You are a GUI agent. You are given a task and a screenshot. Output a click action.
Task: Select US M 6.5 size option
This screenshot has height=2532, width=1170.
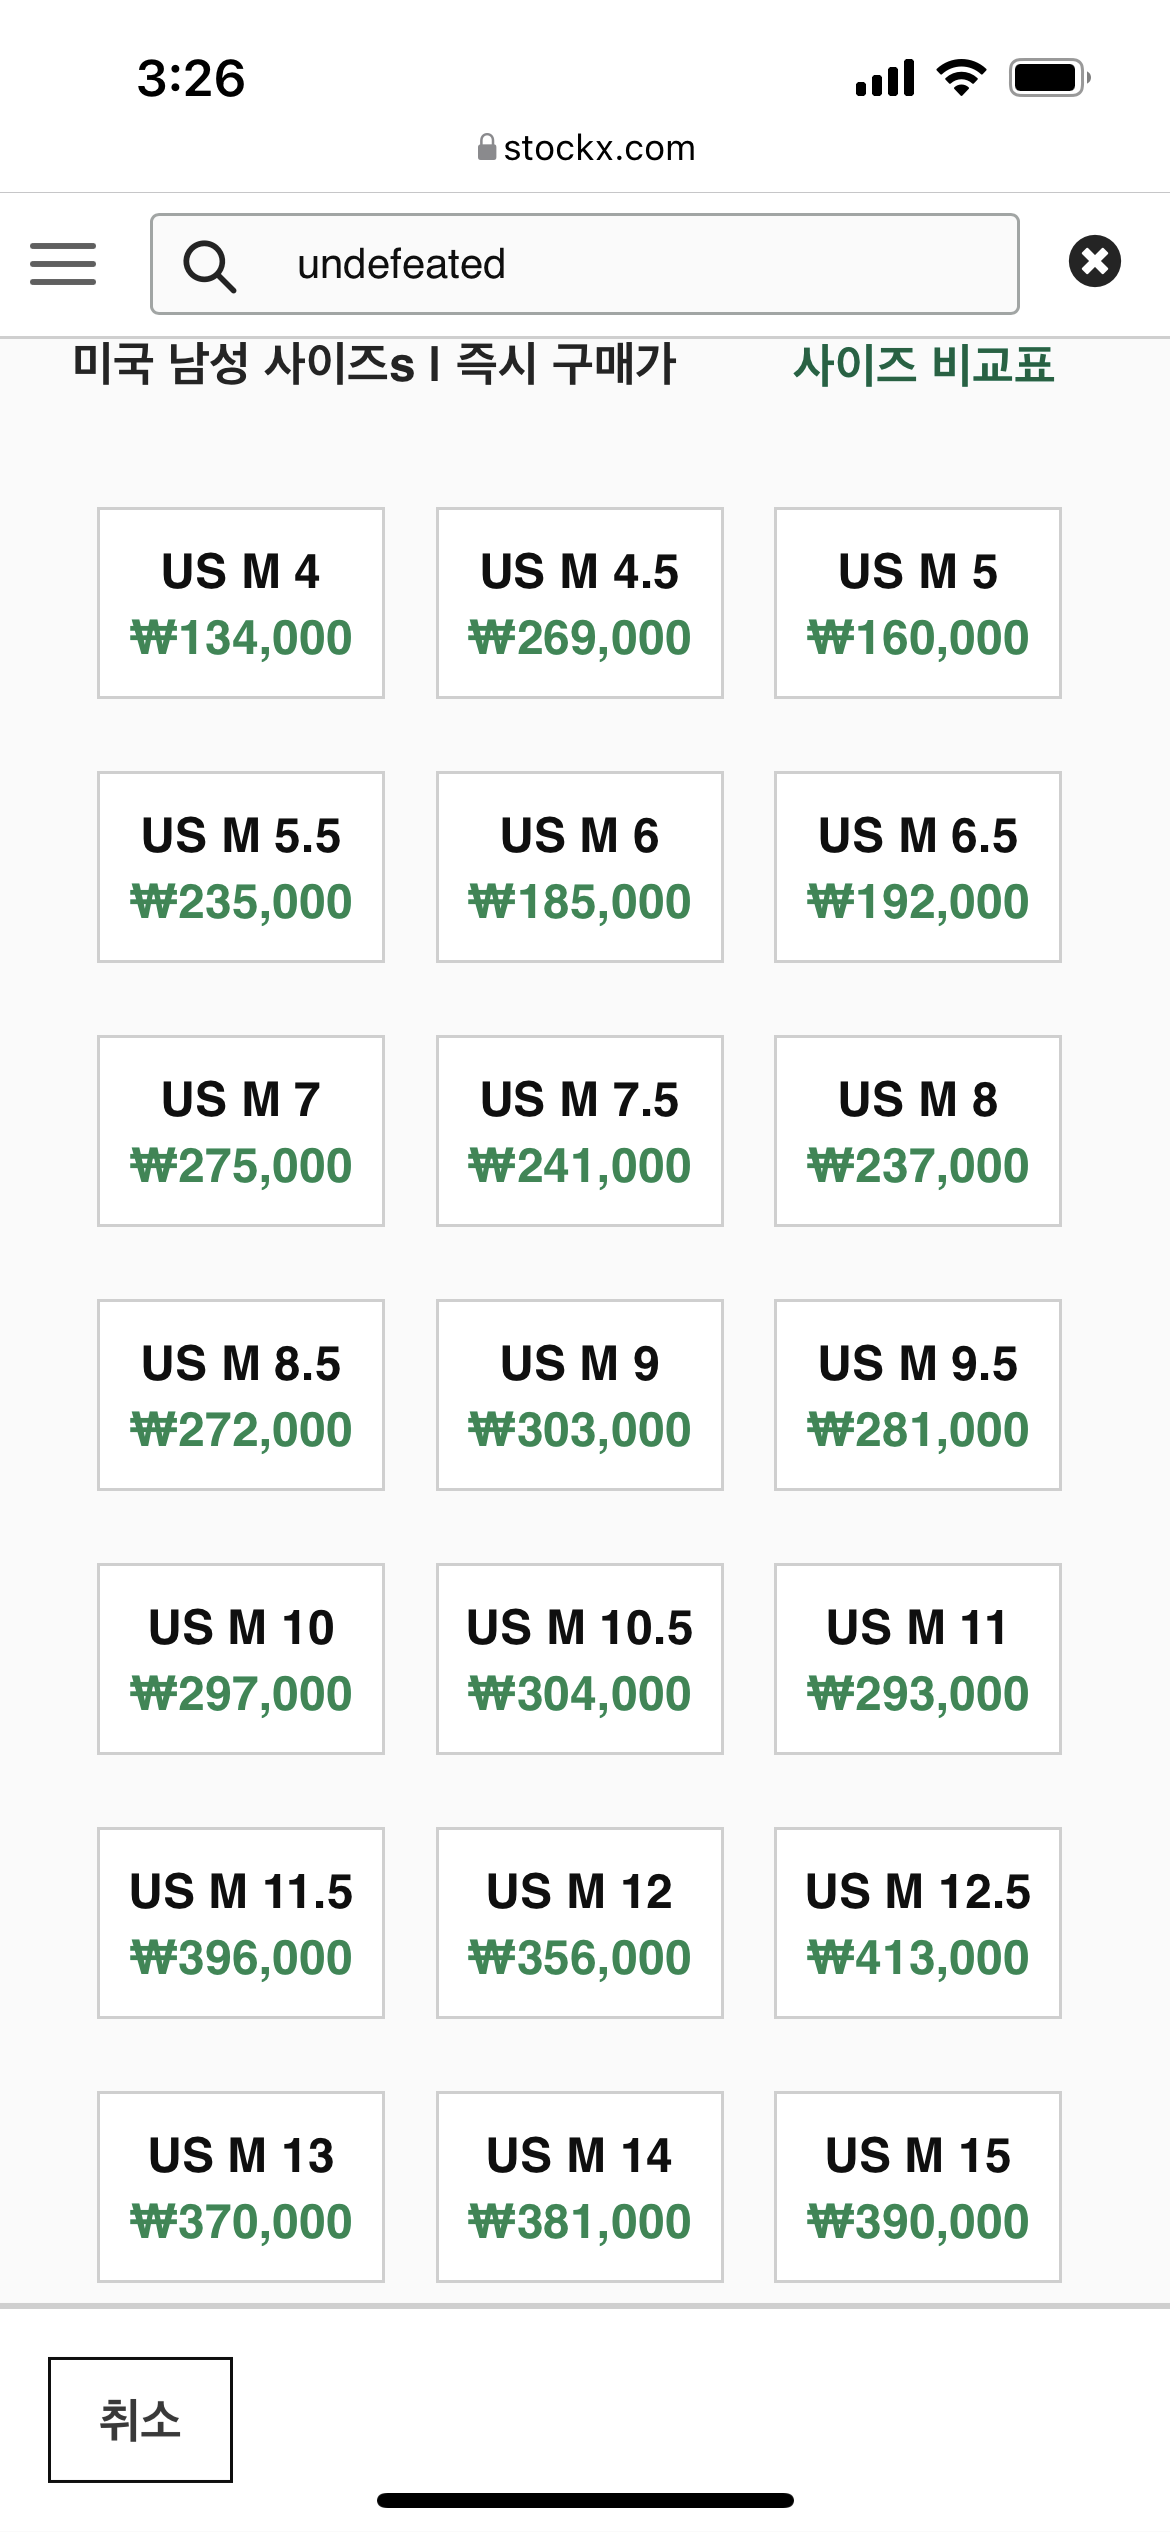917,867
